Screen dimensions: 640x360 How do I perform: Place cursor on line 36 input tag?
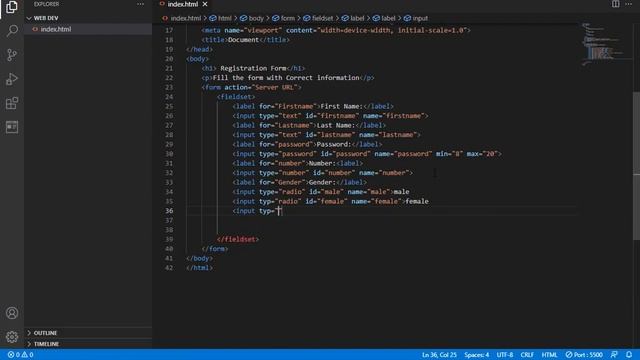pyautogui.click(x=257, y=211)
